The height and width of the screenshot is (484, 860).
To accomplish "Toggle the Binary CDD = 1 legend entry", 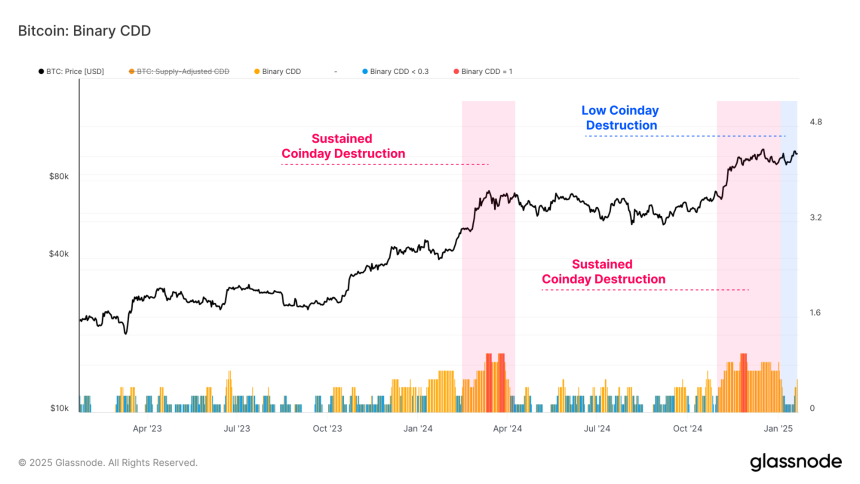I will pyautogui.click(x=483, y=71).
